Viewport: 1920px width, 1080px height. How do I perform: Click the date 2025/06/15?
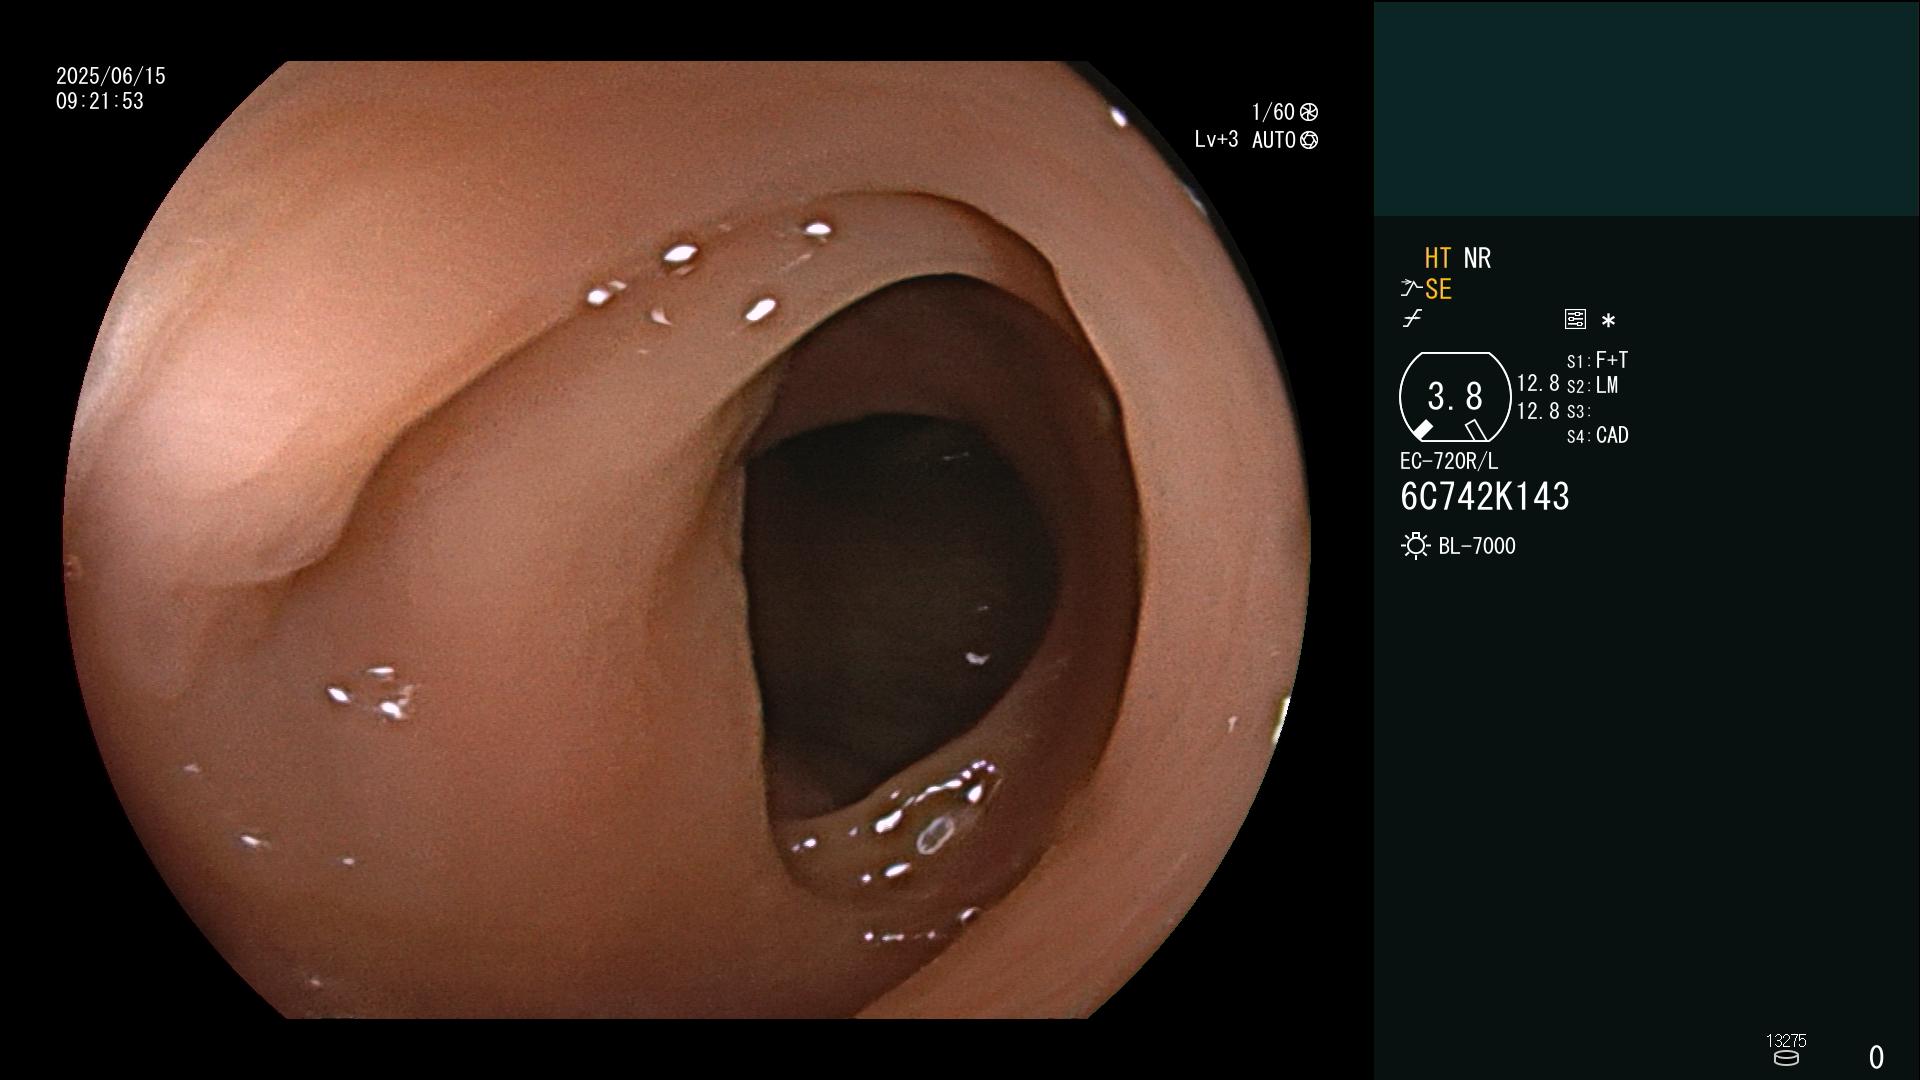[111, 76]
